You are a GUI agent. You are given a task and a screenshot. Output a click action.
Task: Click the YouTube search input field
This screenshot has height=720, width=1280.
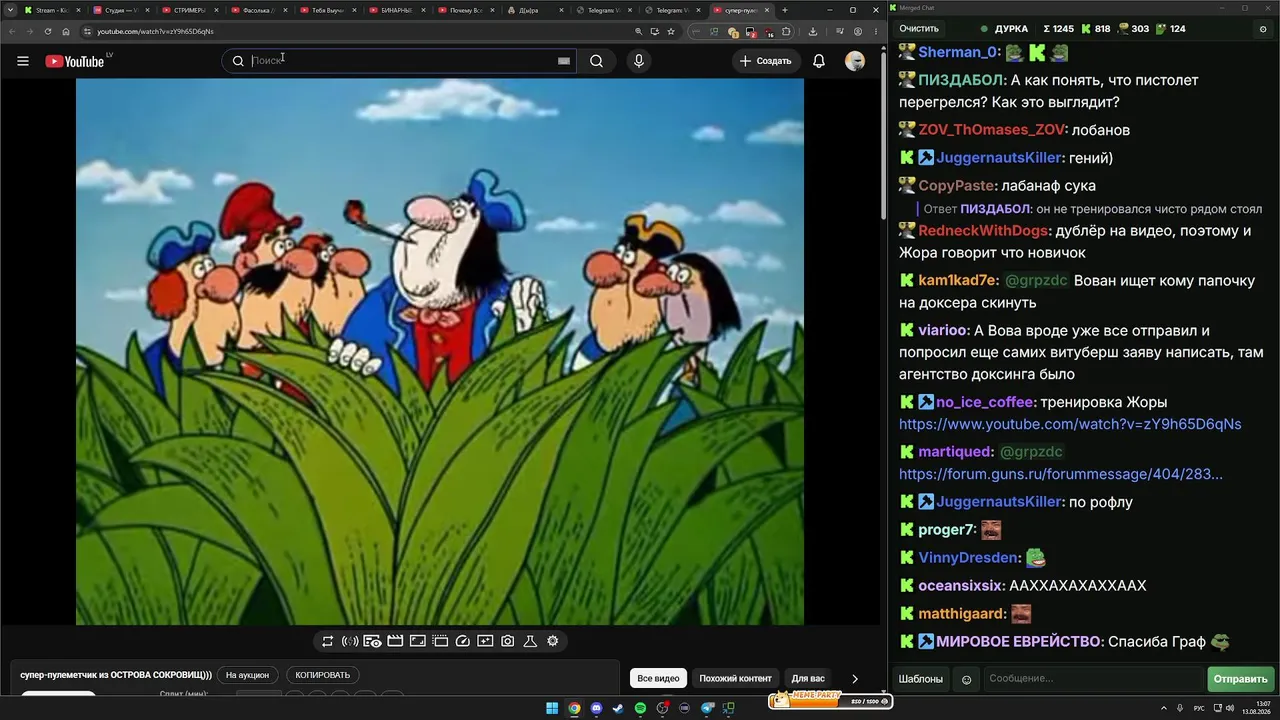pyautogui.click(x=400, y=61)
